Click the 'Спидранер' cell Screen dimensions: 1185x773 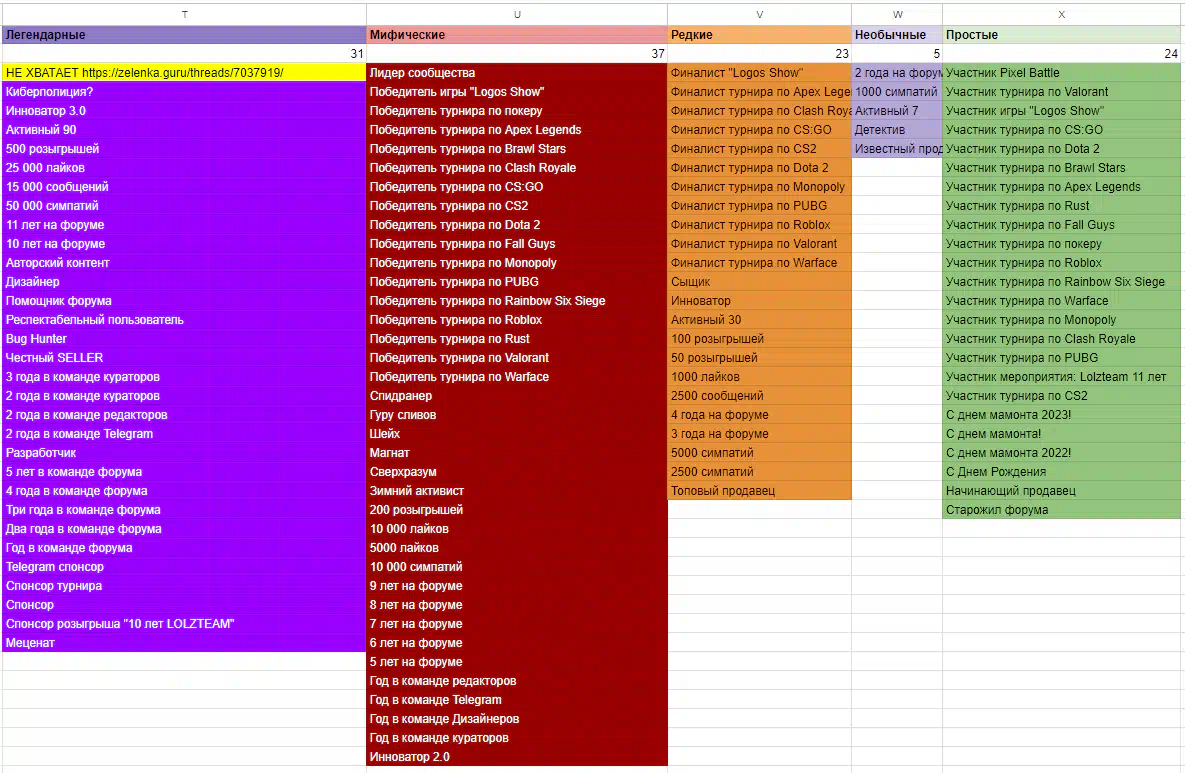517,396
